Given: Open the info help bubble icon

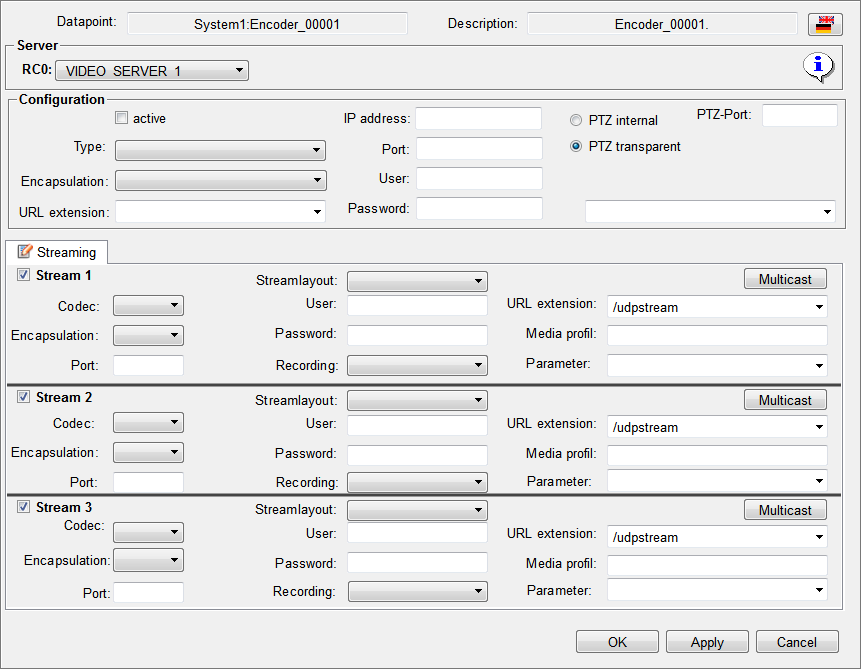Looking at the screenshot, I should coord(818,68).
